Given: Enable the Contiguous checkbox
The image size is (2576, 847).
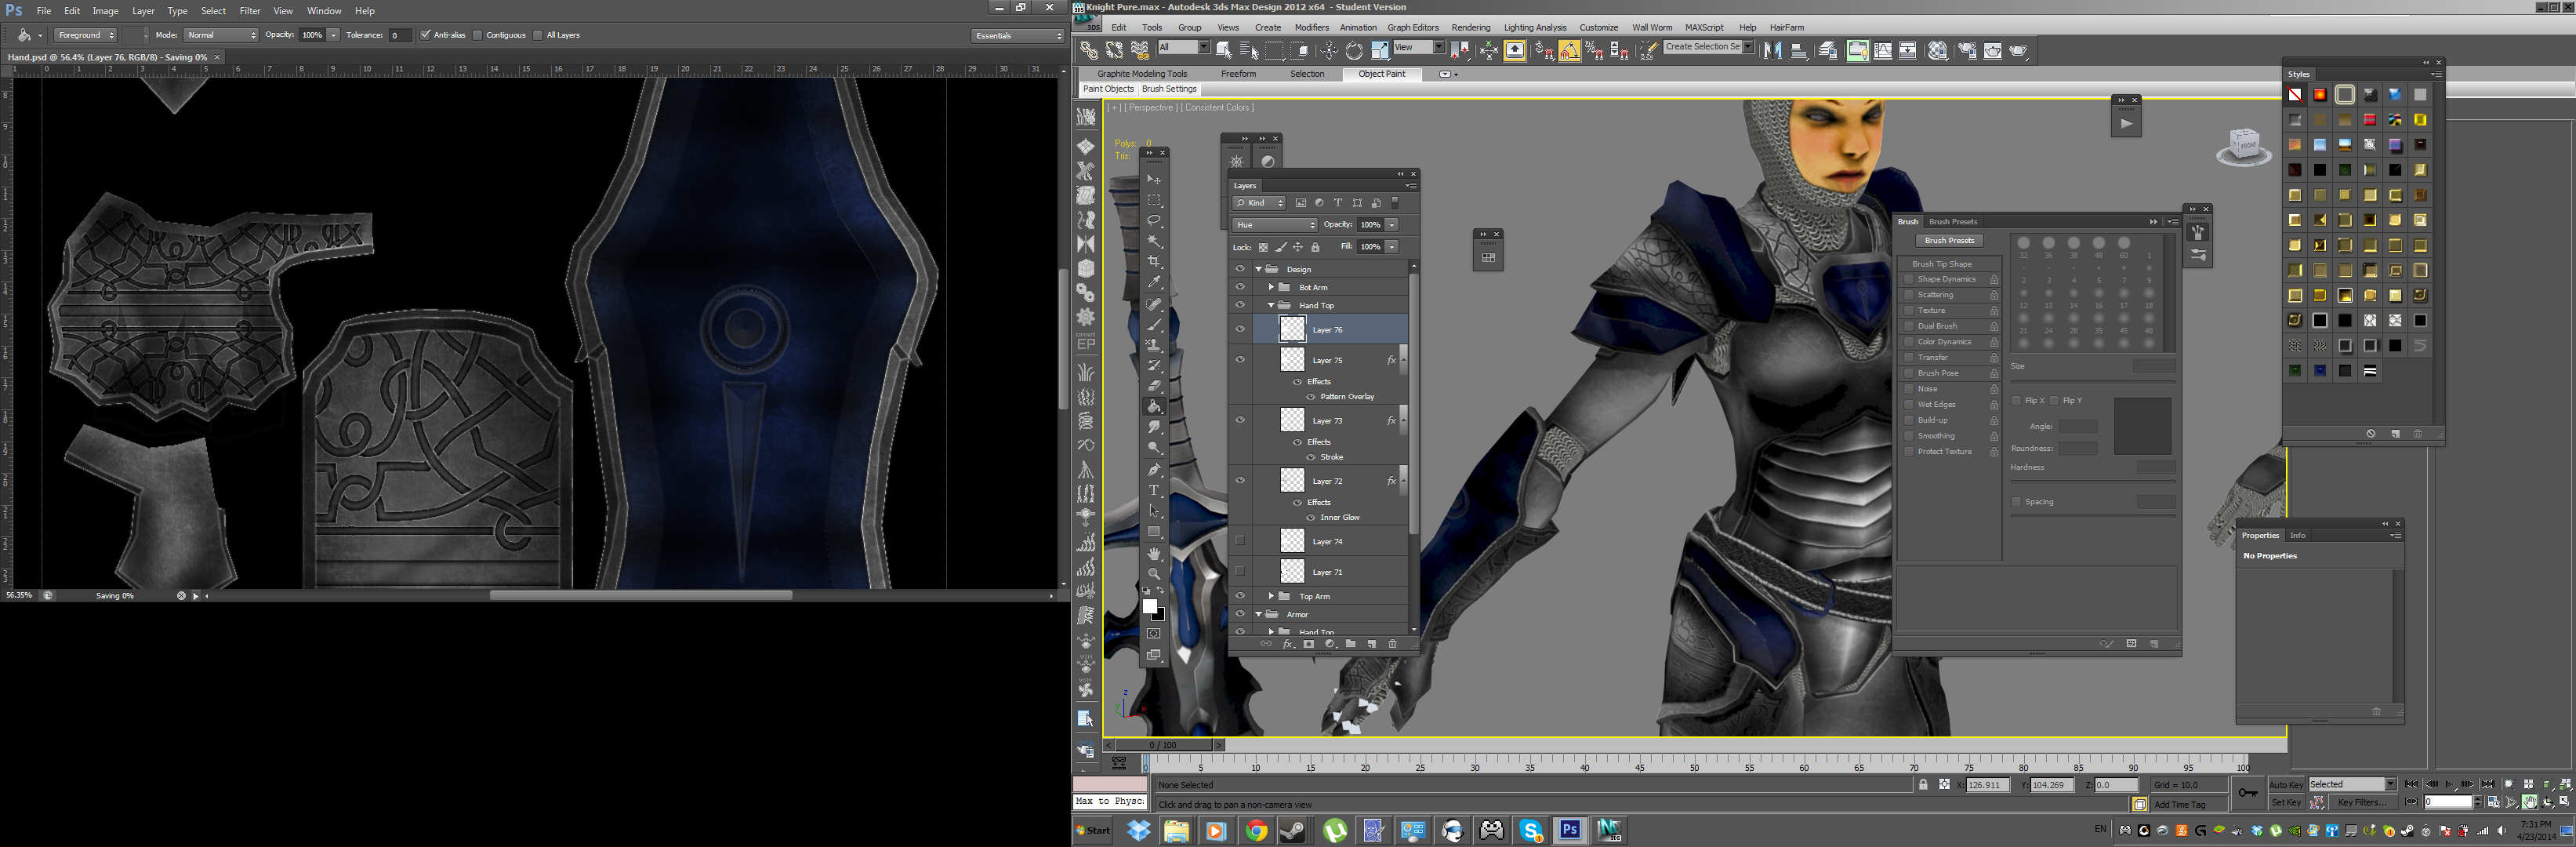Looking at the screenshot, I should click(478, 35).
